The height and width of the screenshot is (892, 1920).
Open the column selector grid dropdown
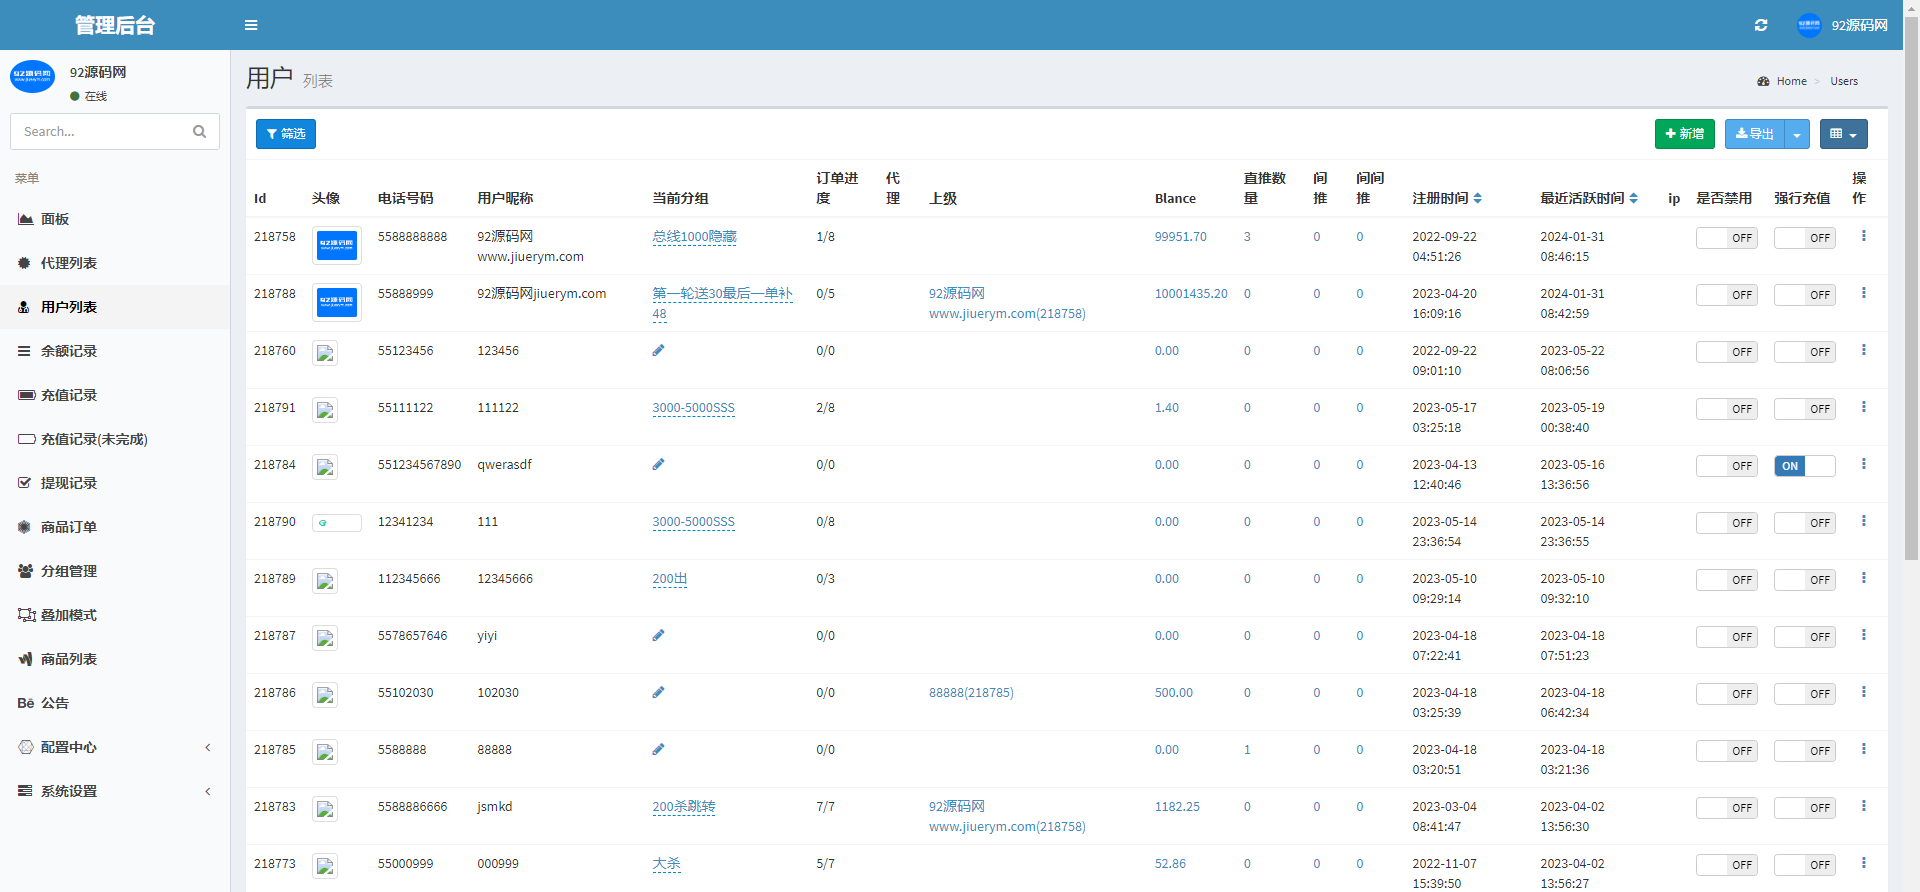click(x=1844, y=134)
